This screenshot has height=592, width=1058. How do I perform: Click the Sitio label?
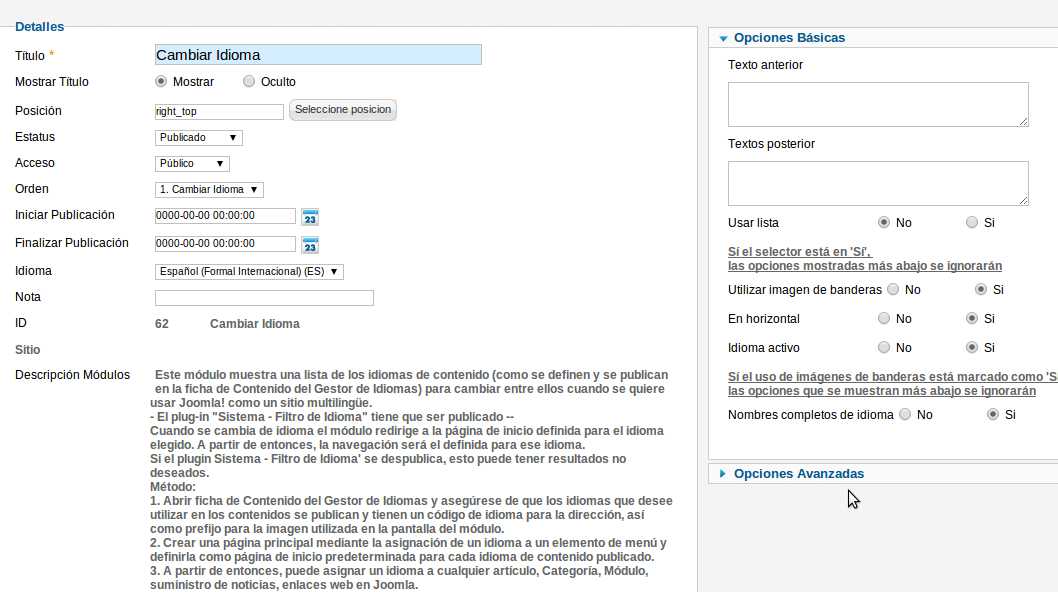click(x=28, y=350)
